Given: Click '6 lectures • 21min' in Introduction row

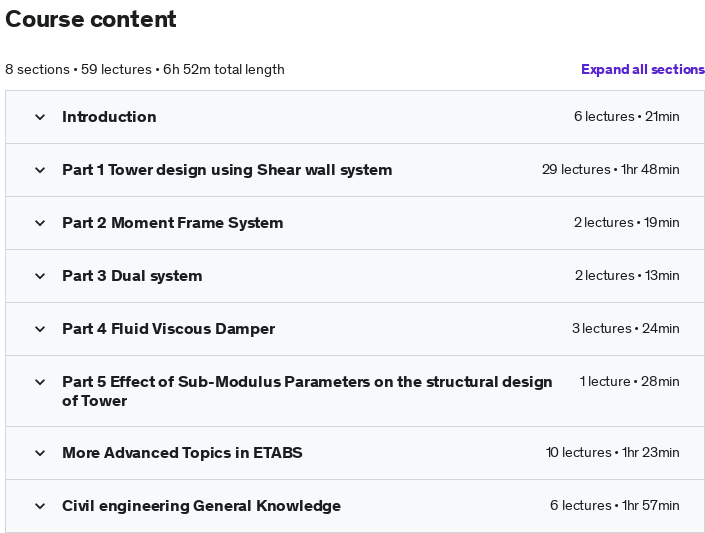Looking at the screenshot, I should click(627, 116).
